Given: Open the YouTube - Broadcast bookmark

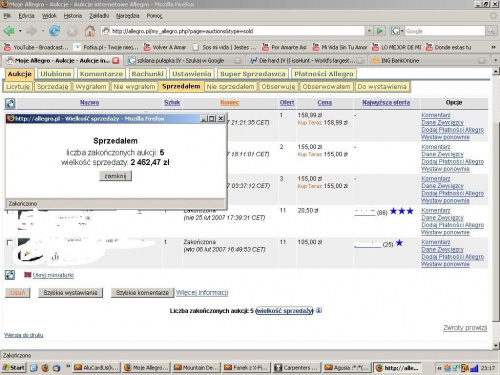Looking at the screenshot, I should coord(36,47).
